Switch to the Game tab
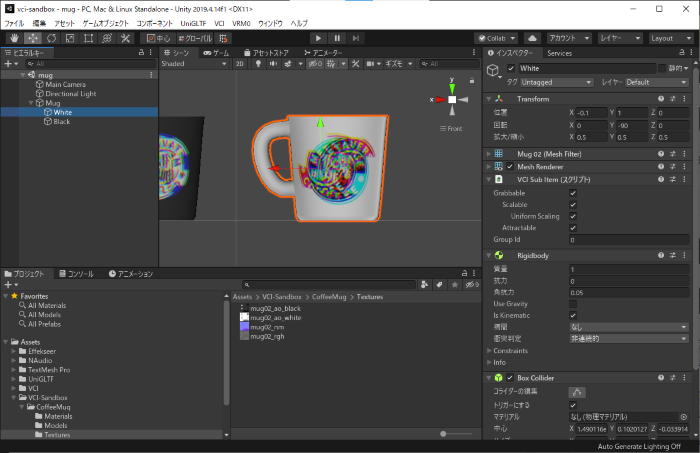Screen dimensions: 700x453 tap(216, 53)
